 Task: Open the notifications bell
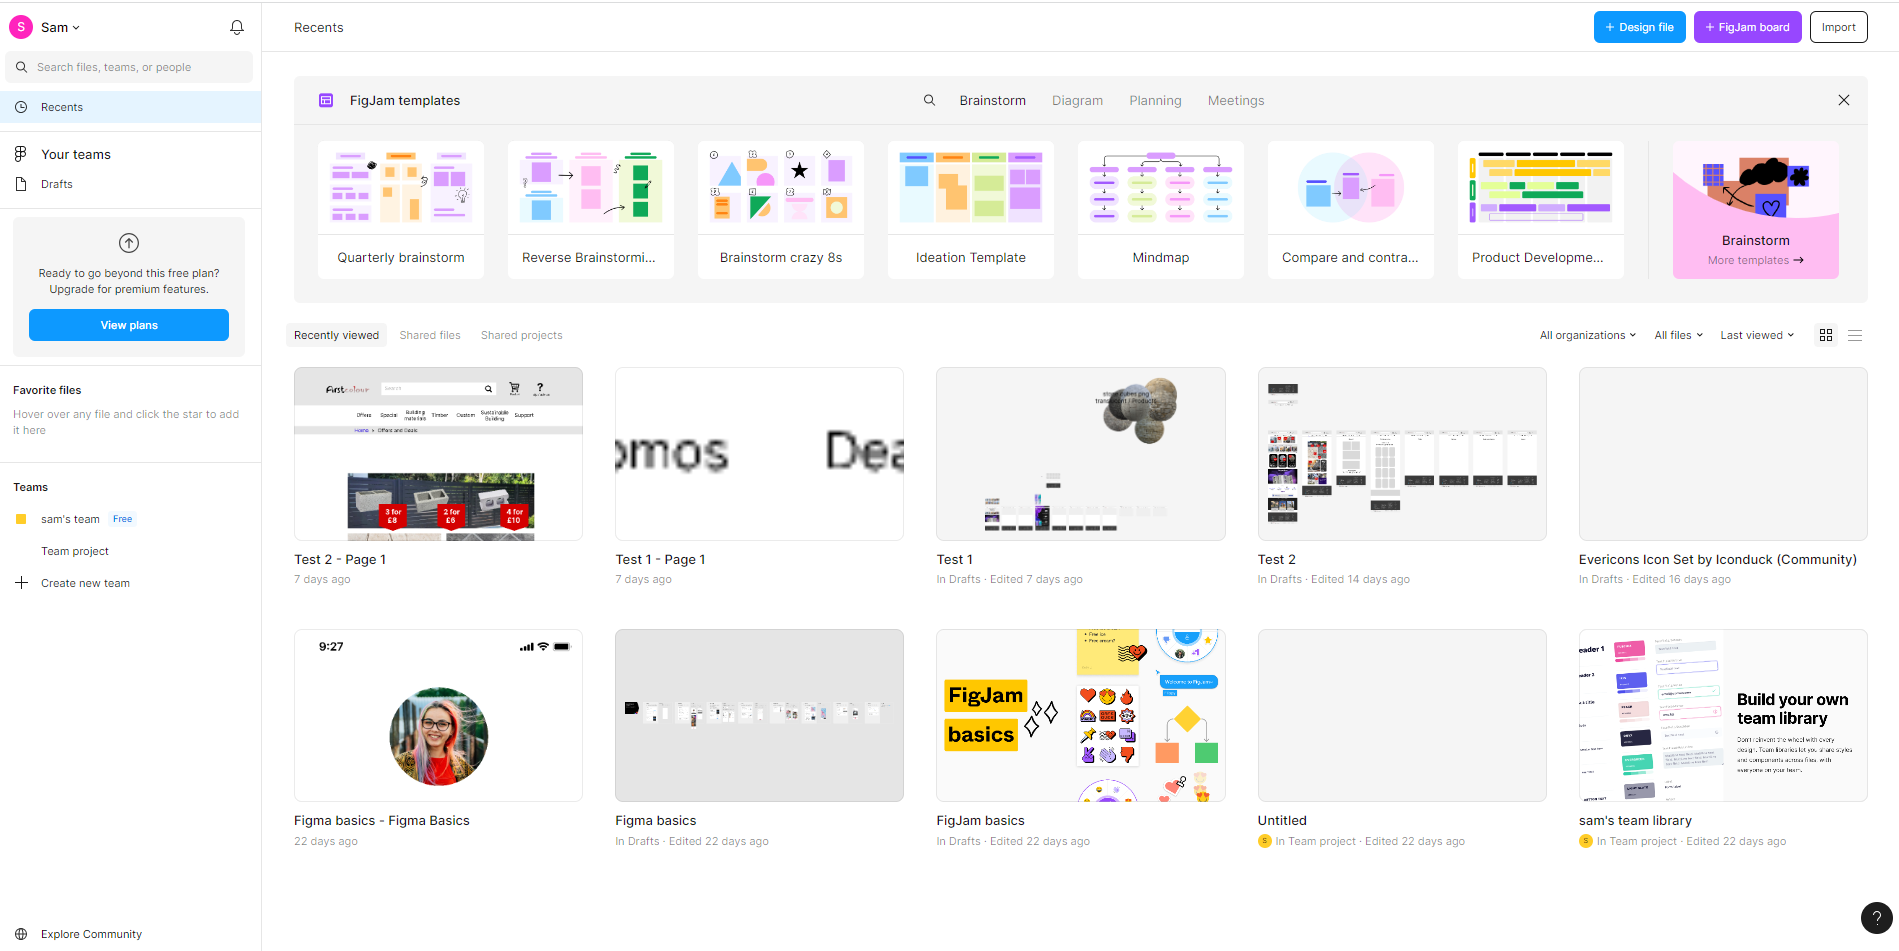(237, 28)
